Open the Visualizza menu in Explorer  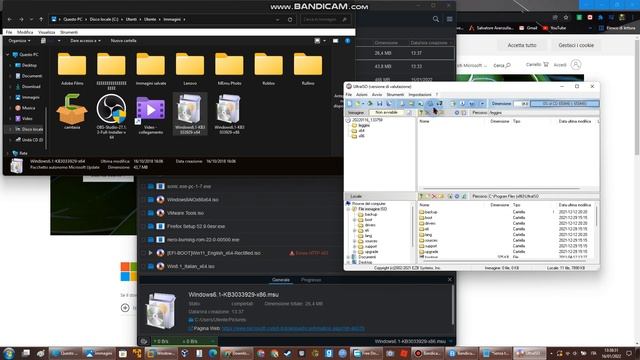coord(47,32)
